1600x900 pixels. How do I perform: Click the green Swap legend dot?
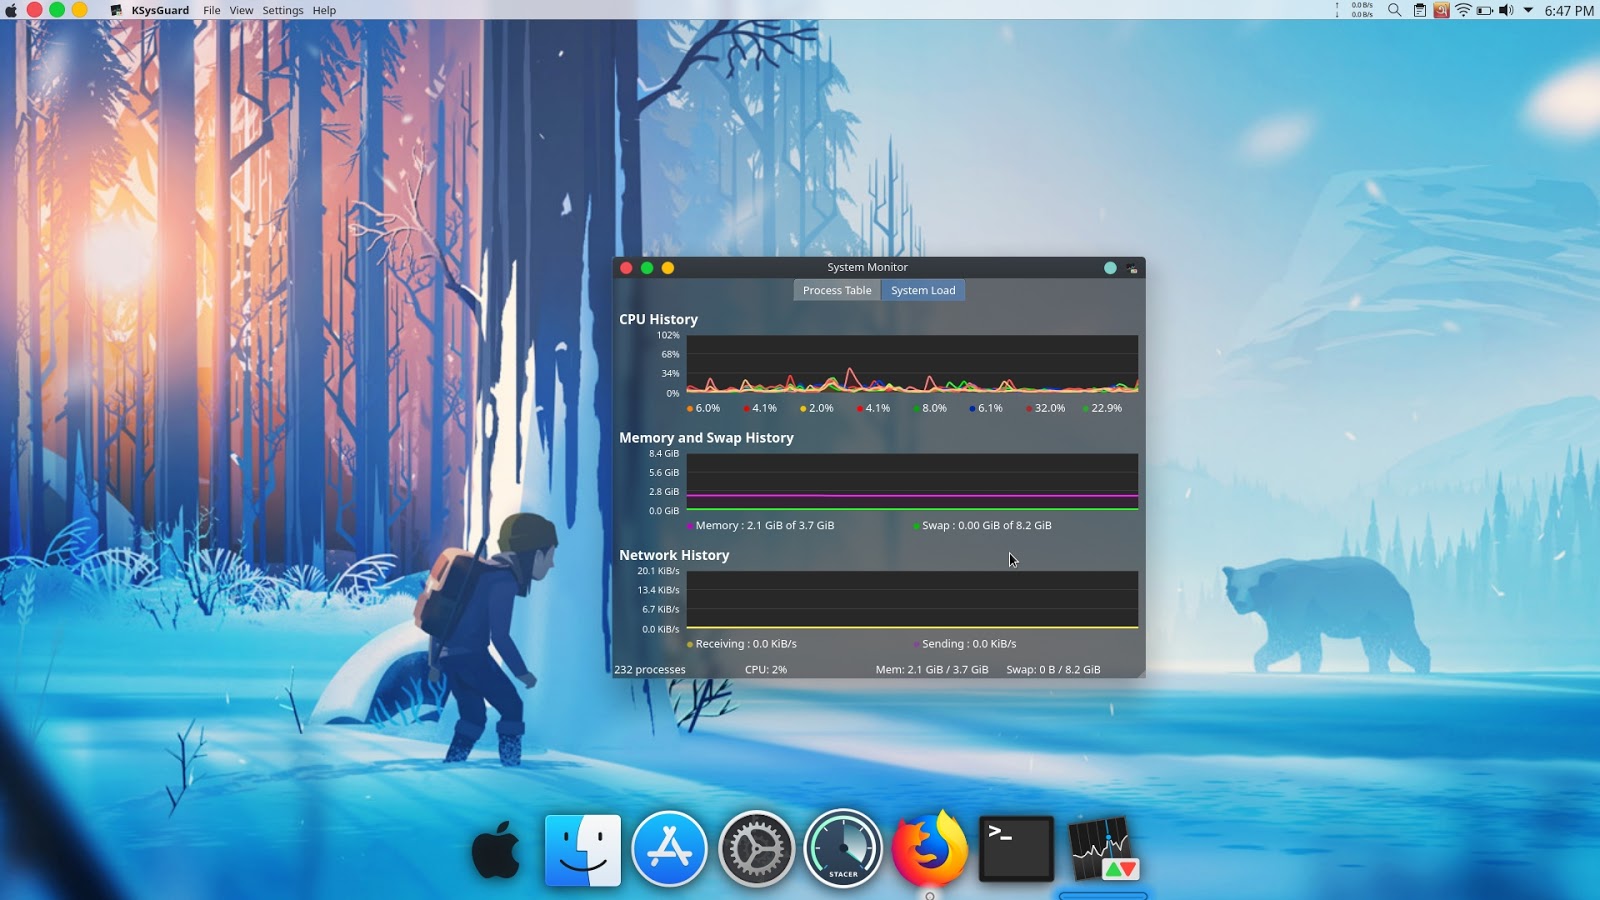click(916, 526)
